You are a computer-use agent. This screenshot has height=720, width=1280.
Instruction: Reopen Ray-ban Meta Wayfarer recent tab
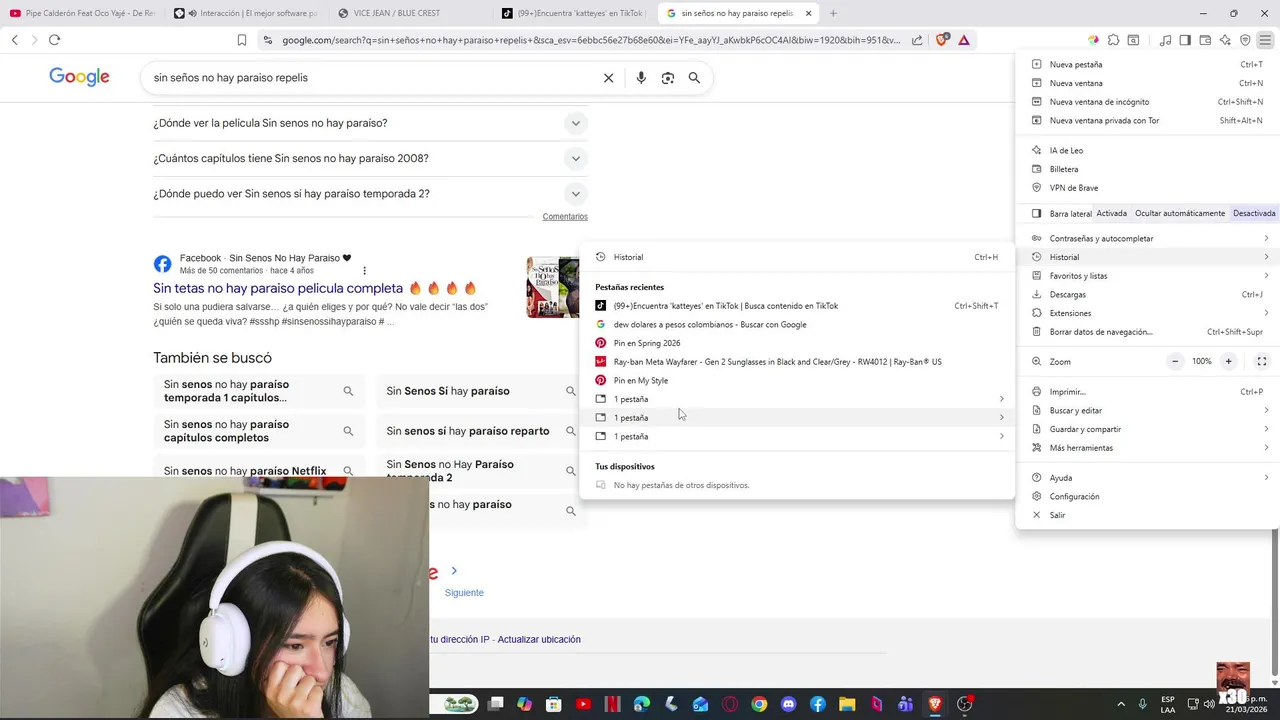click(x=797, y=362)
